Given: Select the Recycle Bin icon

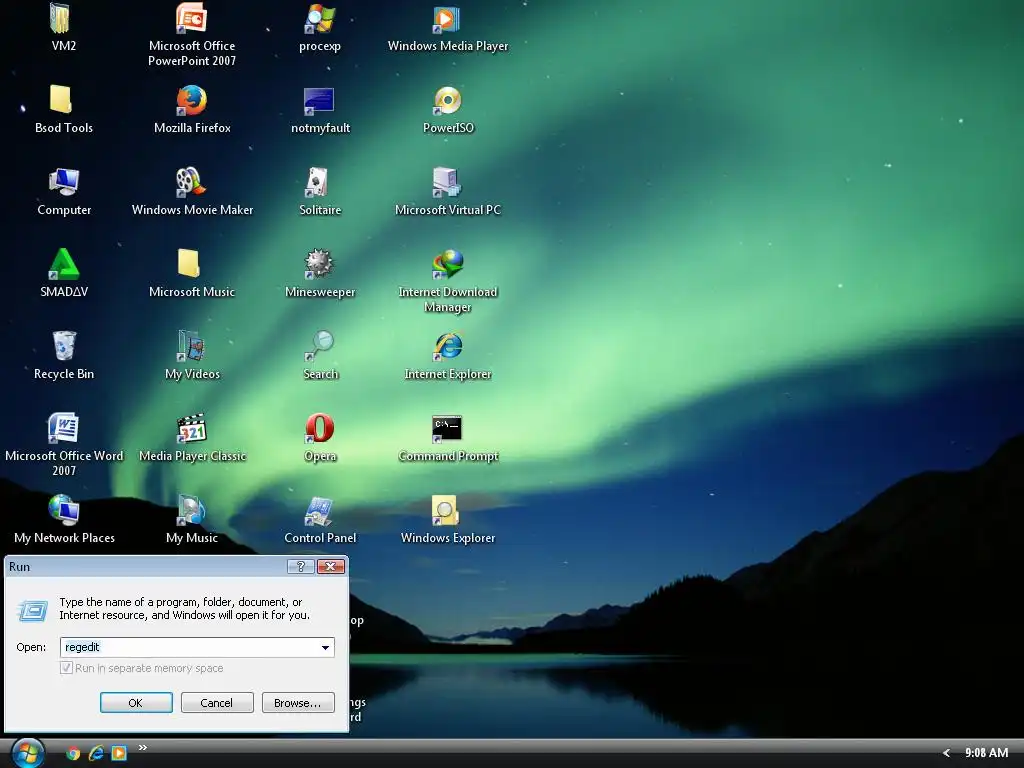Looking at the screenshot, I should [64, 346].
